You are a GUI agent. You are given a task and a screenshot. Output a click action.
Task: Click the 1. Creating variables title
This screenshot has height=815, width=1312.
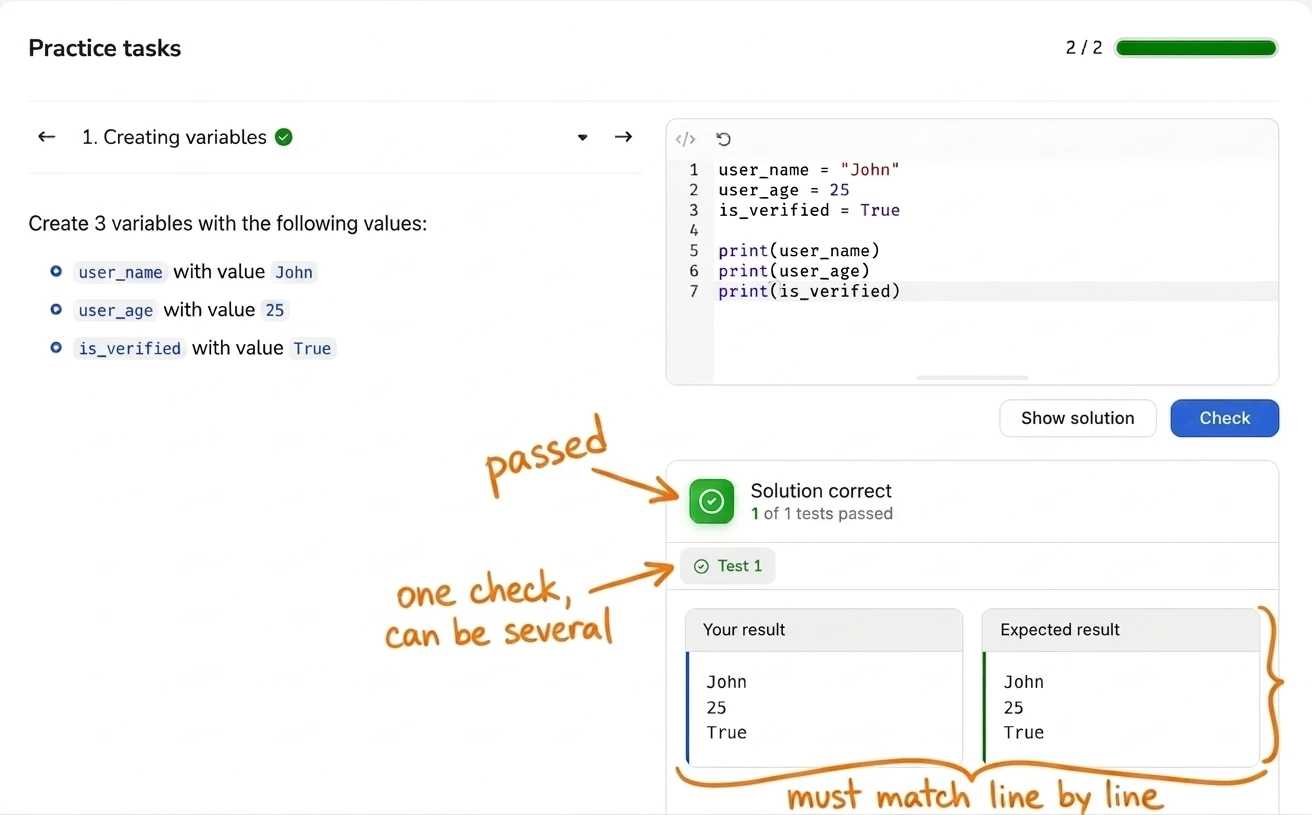point(175,137)
